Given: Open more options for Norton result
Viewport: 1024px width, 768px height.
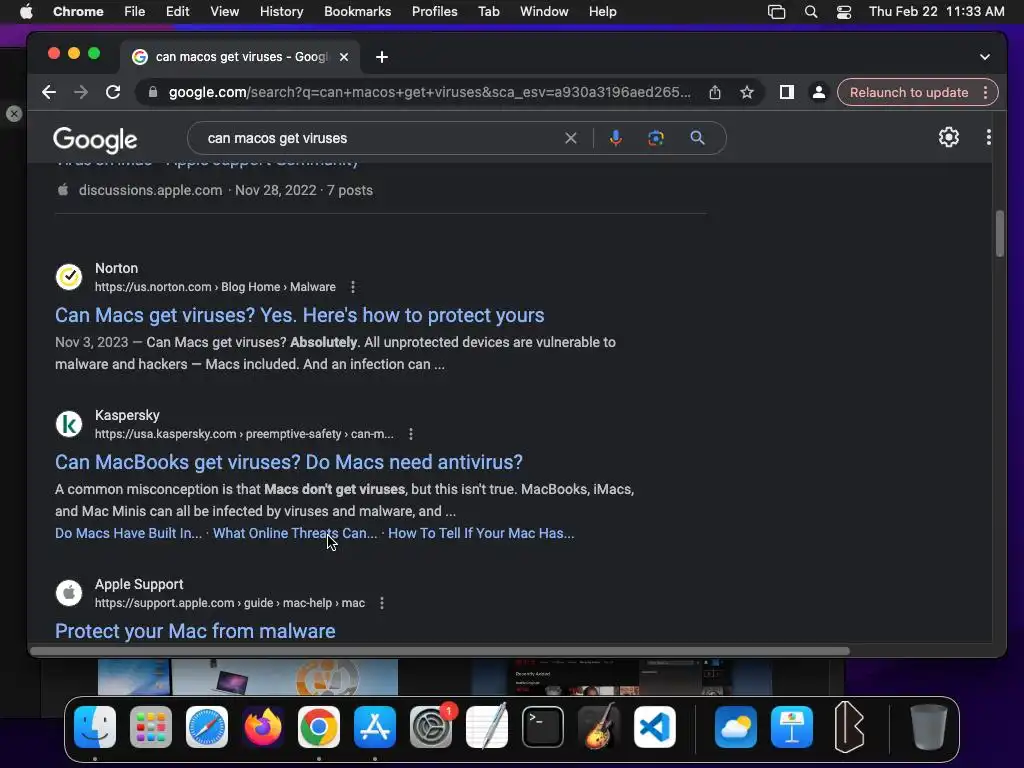Looking at the screenshot, I should [353, 287].
